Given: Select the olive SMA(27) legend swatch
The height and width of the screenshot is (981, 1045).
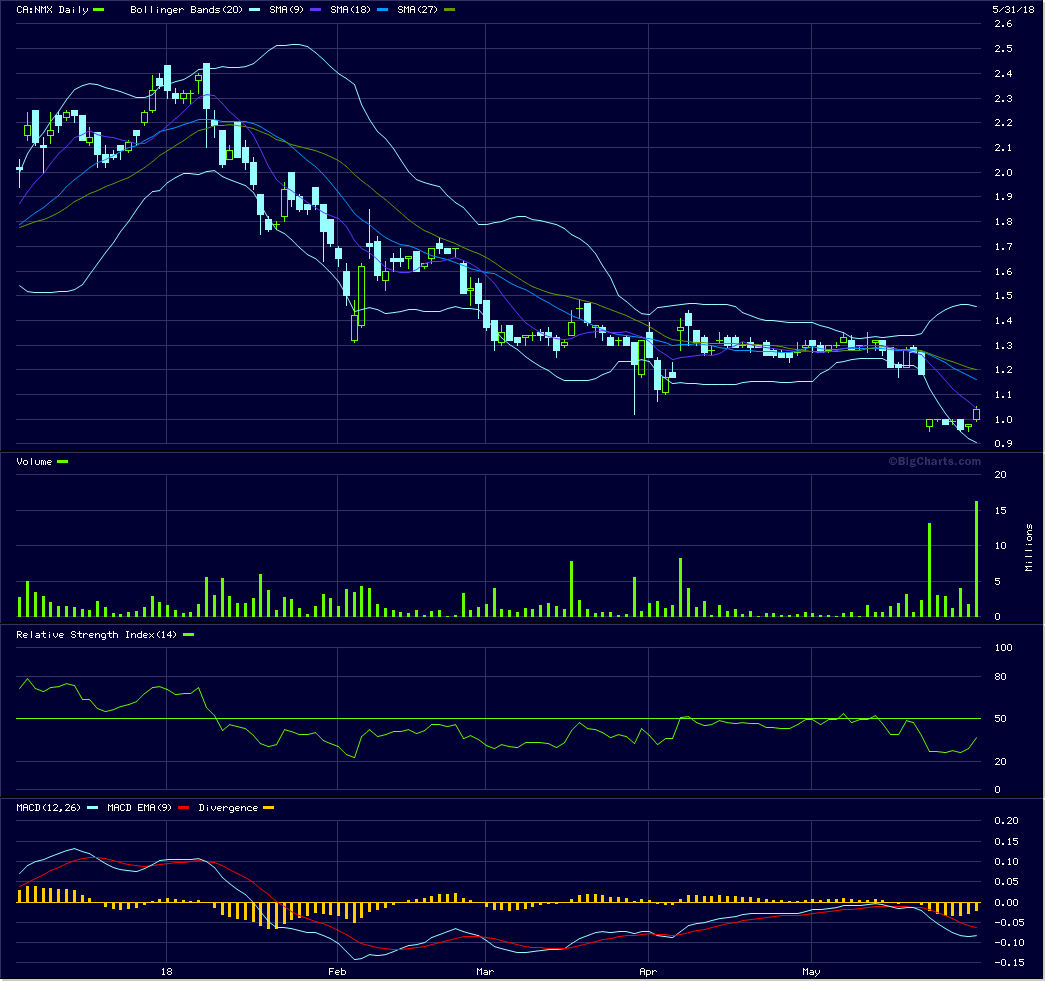Looking at the screenshot, I should point(449,10).
